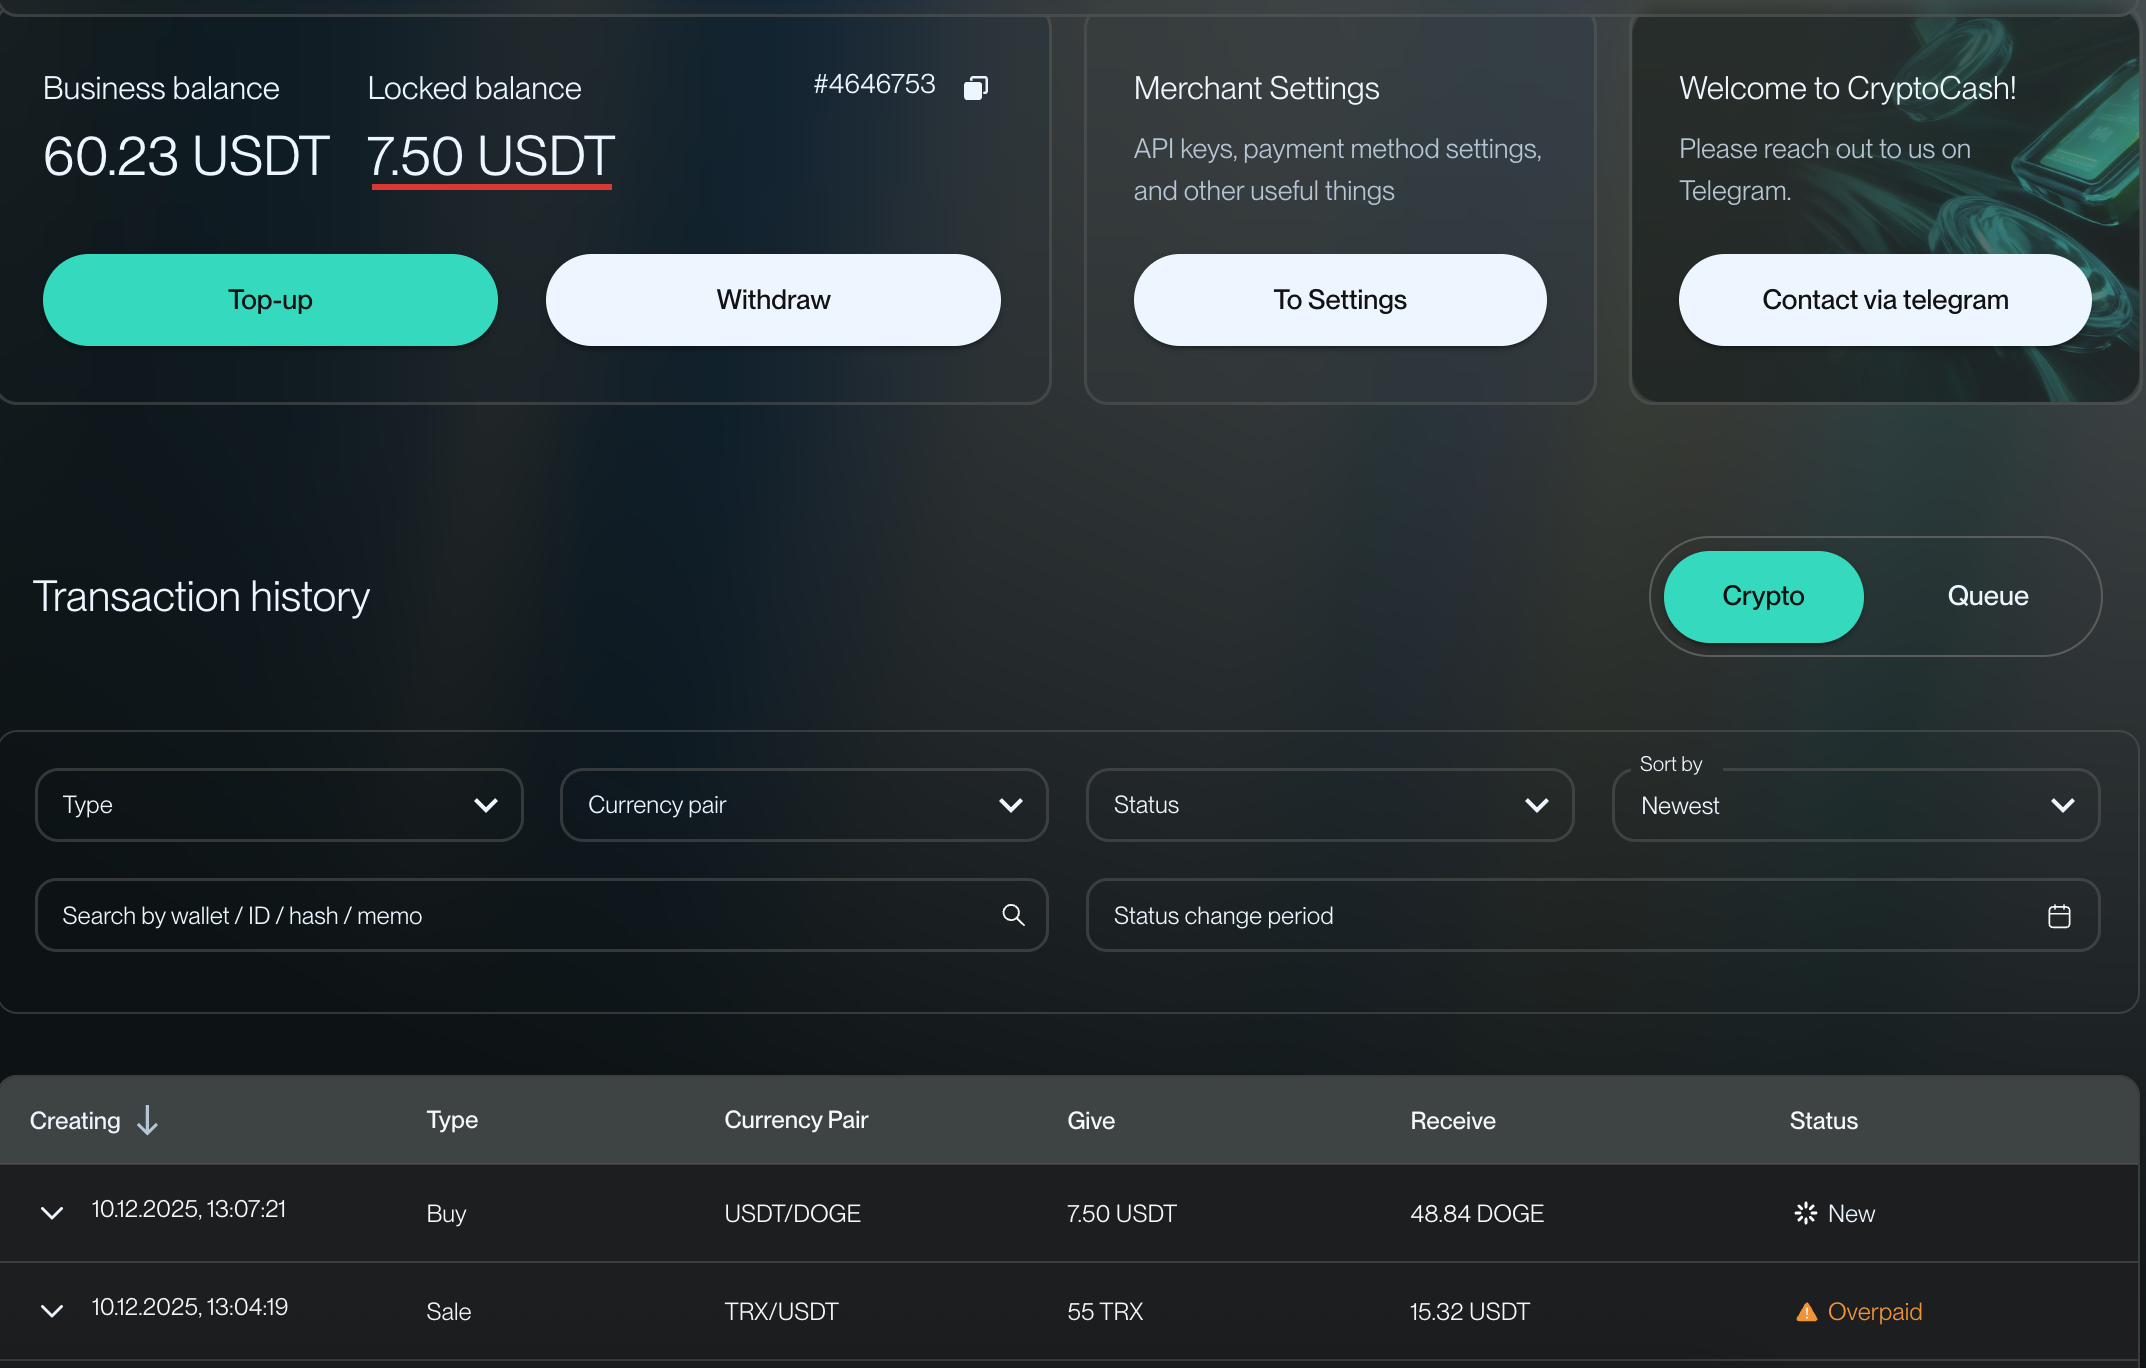Click the Creating column sort arrow

148,1120
